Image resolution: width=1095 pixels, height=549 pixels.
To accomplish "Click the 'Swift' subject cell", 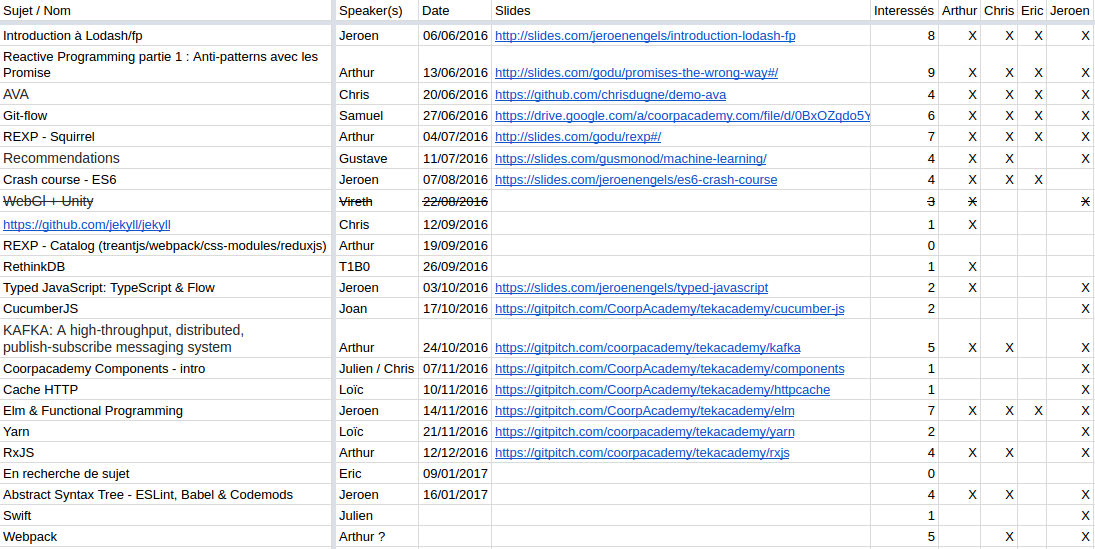I will click(166, 515).
